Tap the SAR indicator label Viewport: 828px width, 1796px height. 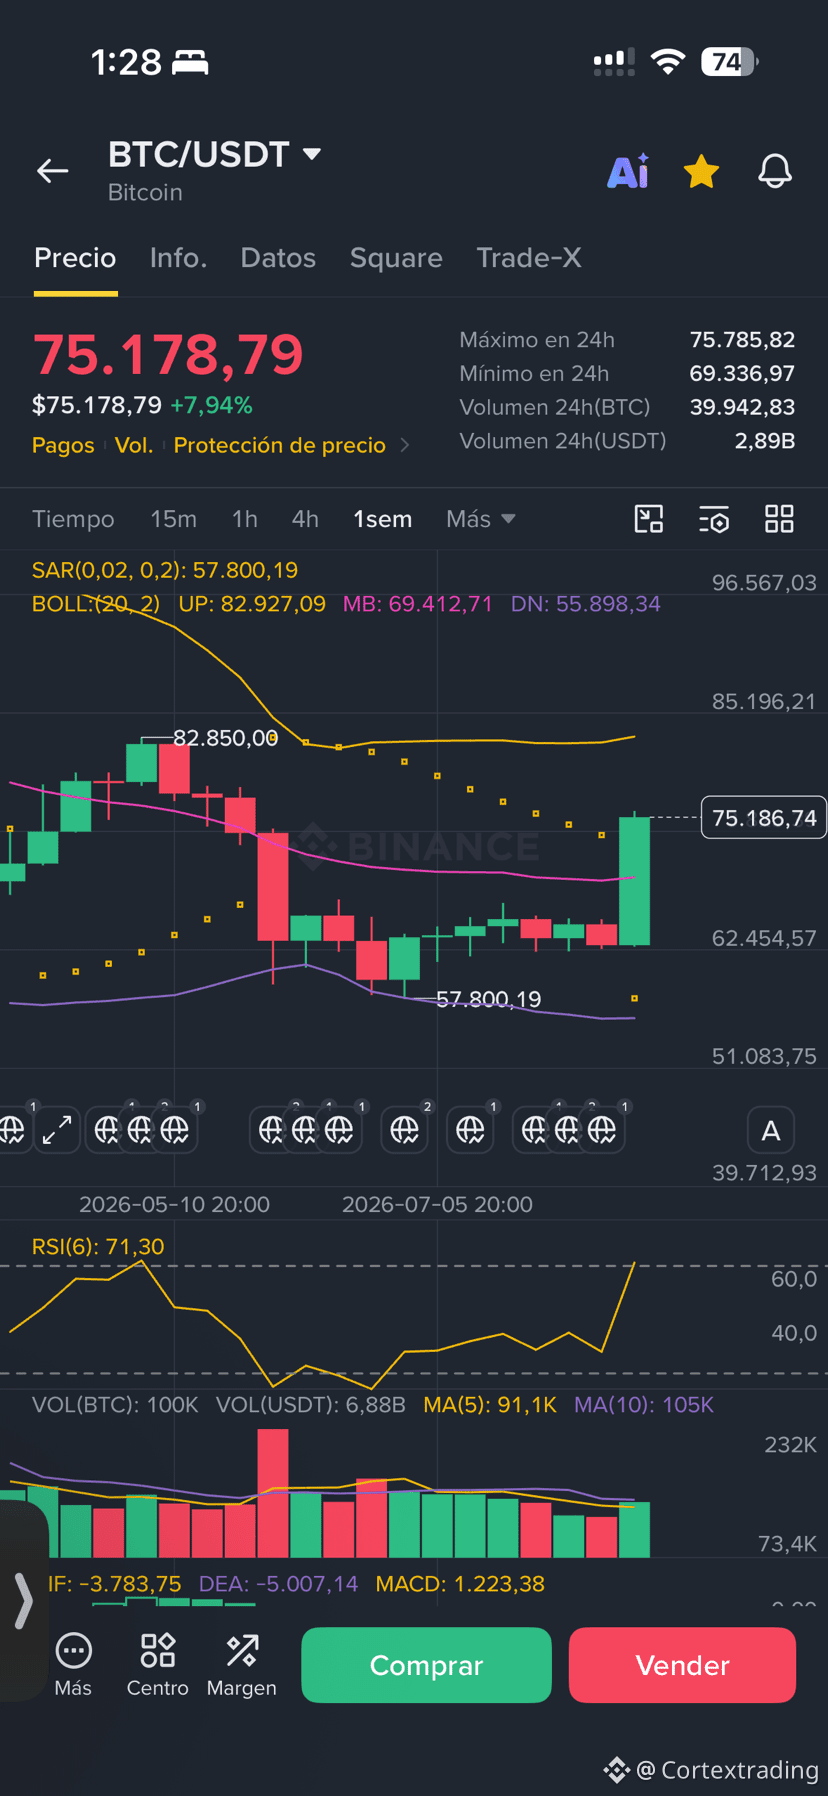165,570
